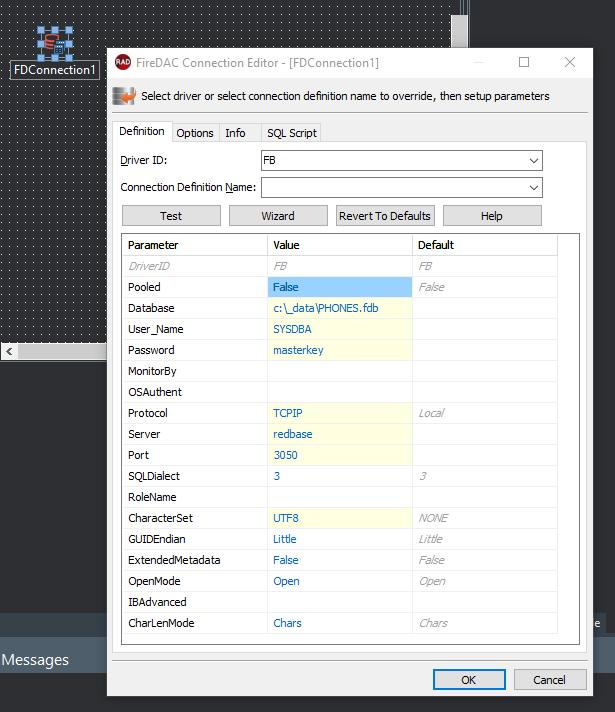This screenshot has width=615, height=712.
Task: Click the RAD Studio logo in dialog title
Action: click(x=123, y=62)
